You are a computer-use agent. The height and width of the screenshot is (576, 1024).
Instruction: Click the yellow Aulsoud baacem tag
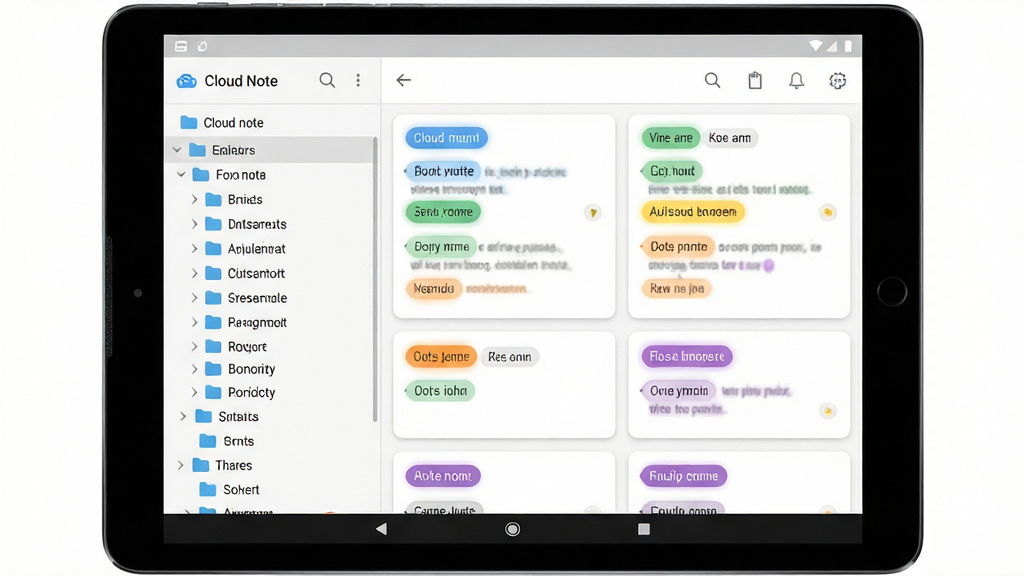pos(693,212)
